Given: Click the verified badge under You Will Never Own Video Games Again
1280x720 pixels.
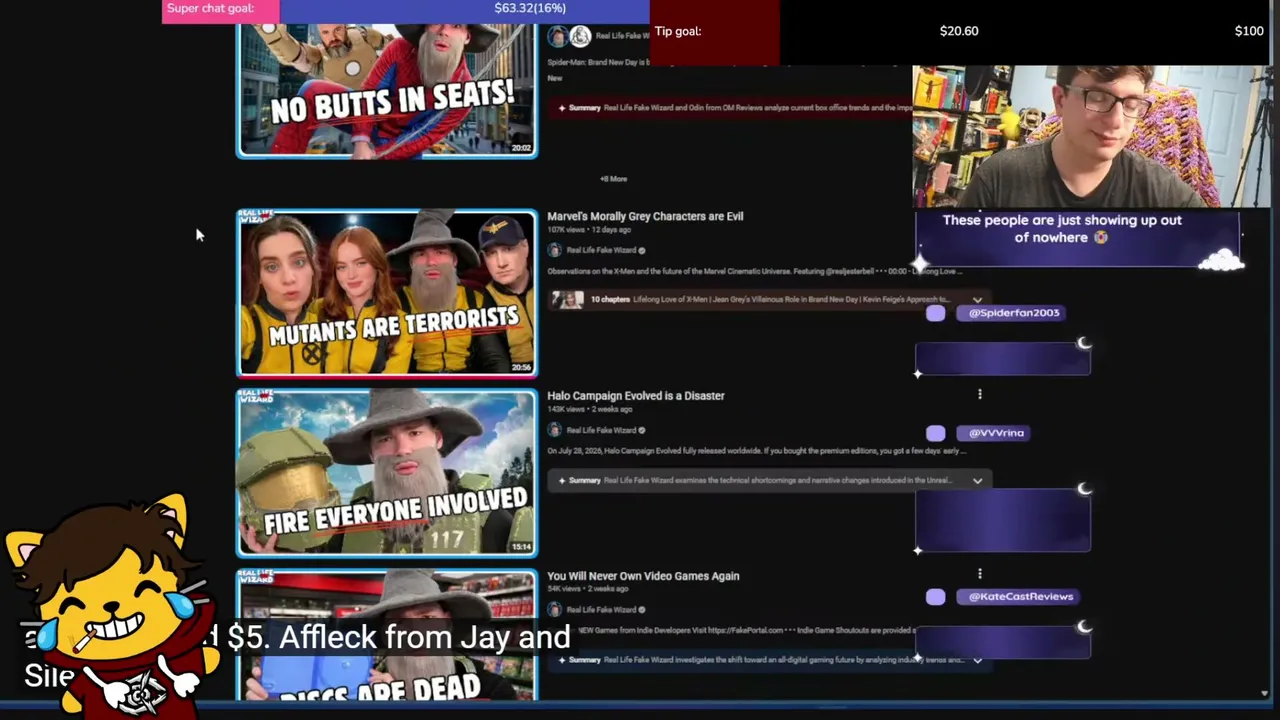Looking at the screenshot, I should pyautogui.click(x=642, y=609).
